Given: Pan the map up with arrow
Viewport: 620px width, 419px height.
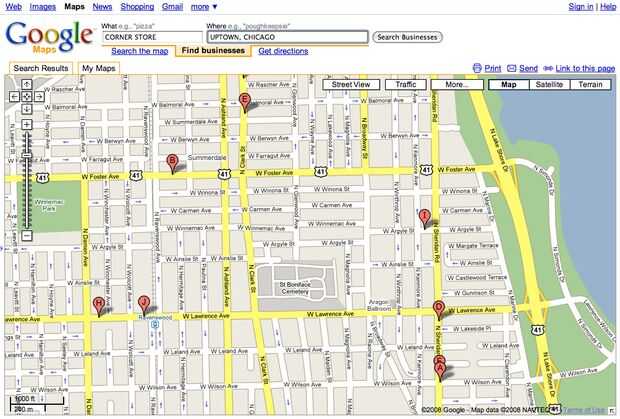Looking at the screenshot, I should point(26,84).
